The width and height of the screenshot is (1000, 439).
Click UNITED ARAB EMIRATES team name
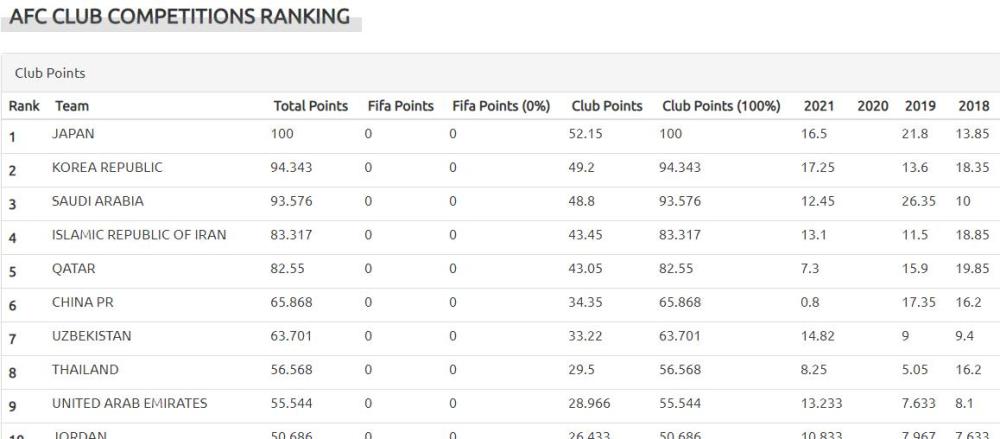(129, 403)
